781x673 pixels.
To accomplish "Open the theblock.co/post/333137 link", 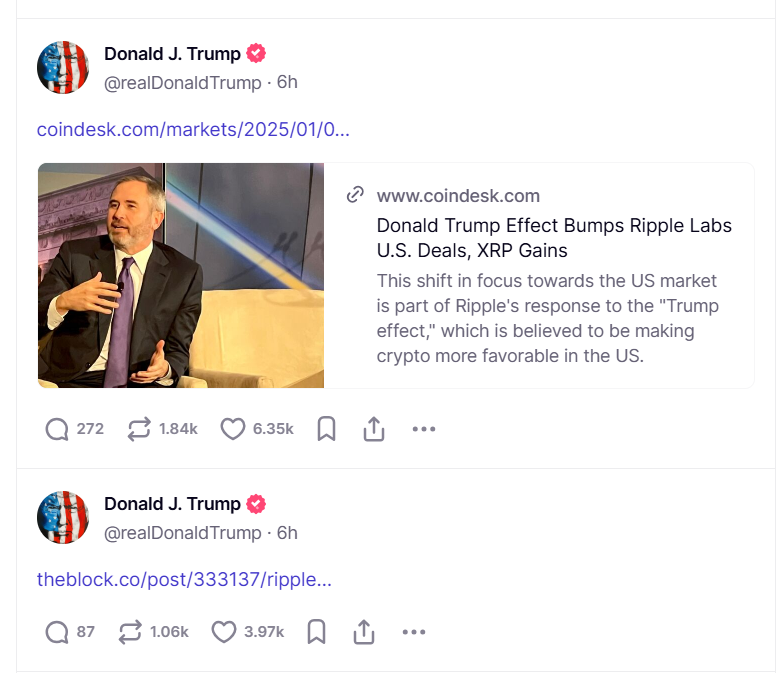I will coord(184,580).
